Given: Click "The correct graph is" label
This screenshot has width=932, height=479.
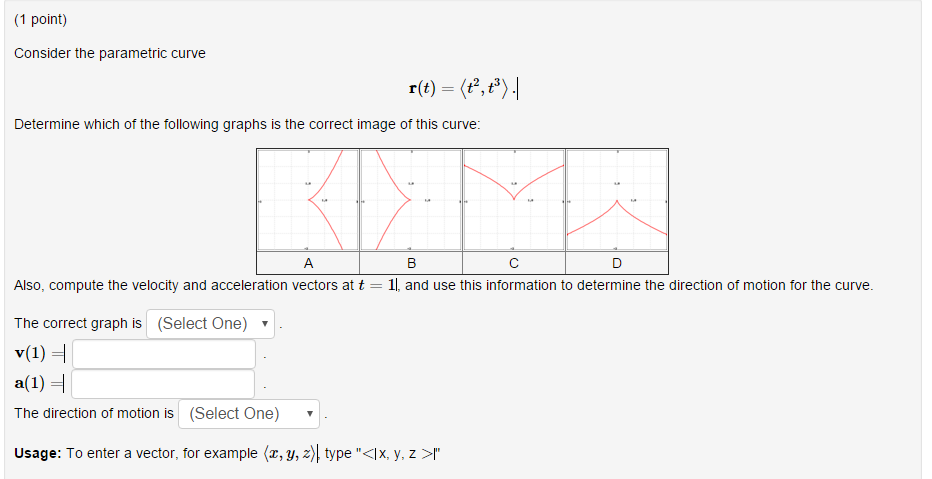Looking at the screenshot, I should point(78,324).
